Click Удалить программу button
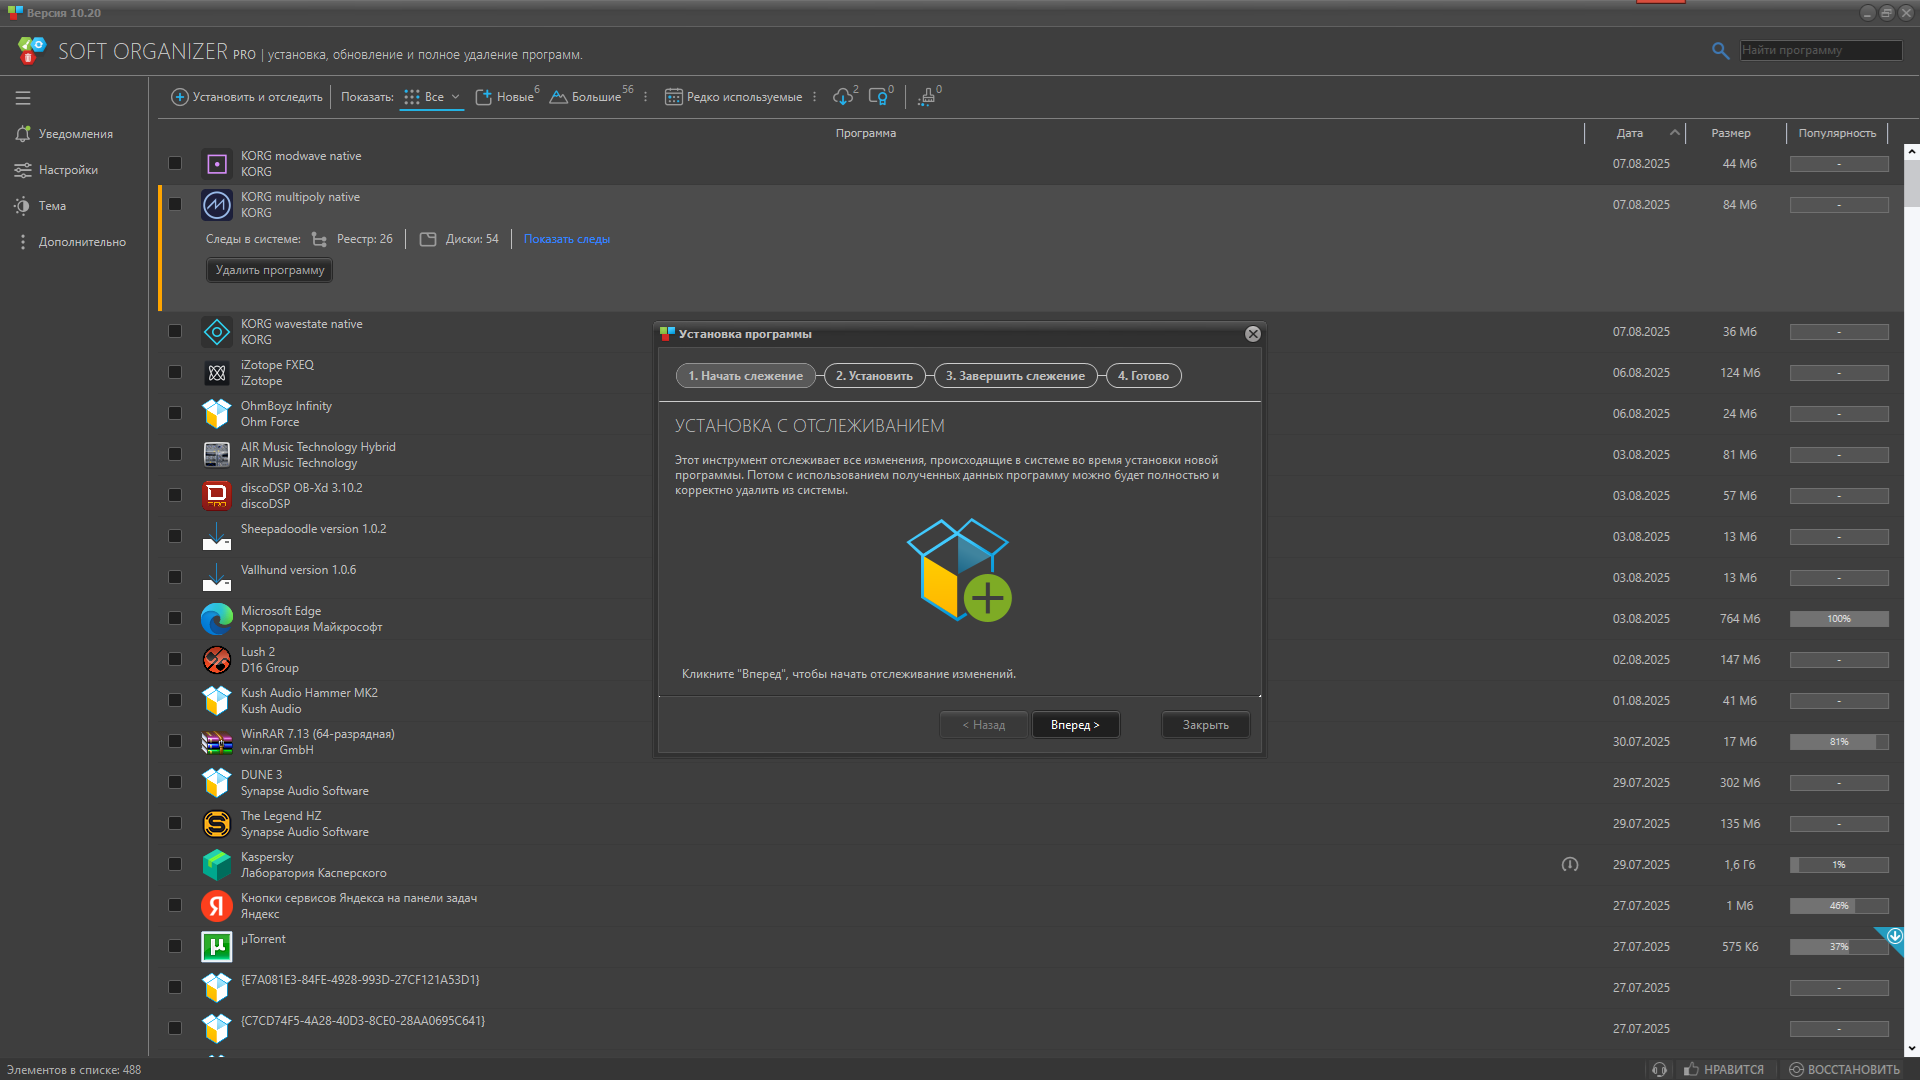Viewport: 1920px width, 1080px height. click(270, 270)
